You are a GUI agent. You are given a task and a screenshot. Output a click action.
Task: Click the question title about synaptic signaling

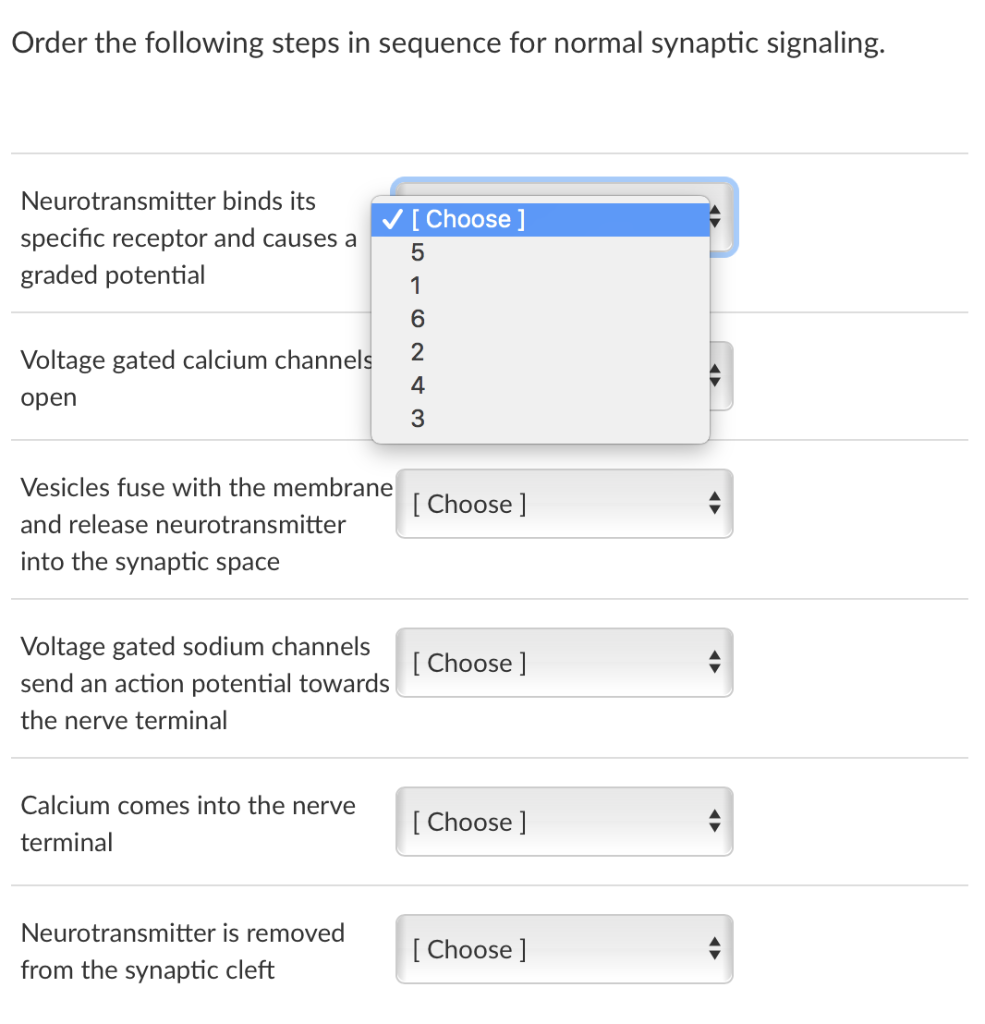tap(448, 42)
